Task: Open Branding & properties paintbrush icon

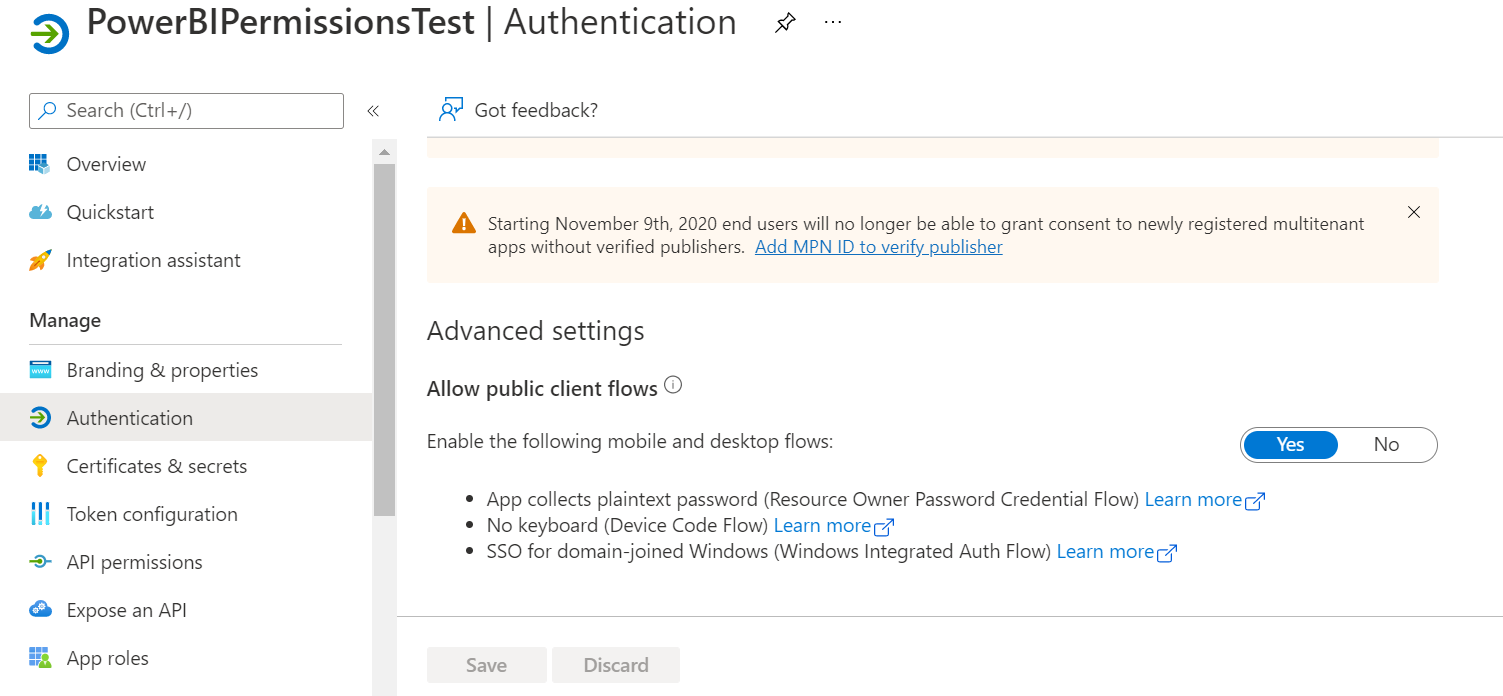Action: (x=41, y=369)
